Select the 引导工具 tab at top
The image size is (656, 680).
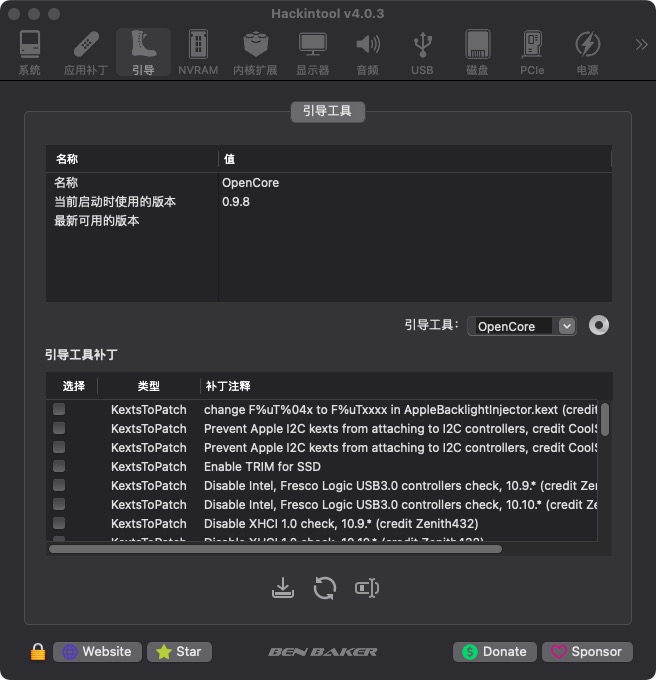click(x=327, y=111)
